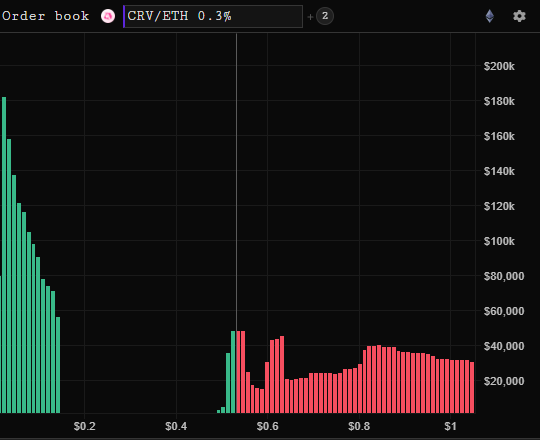The height and width of the screenshot is (440, 540).
Task: Open the +2 additional pools badge
Action: pos(325,16)
